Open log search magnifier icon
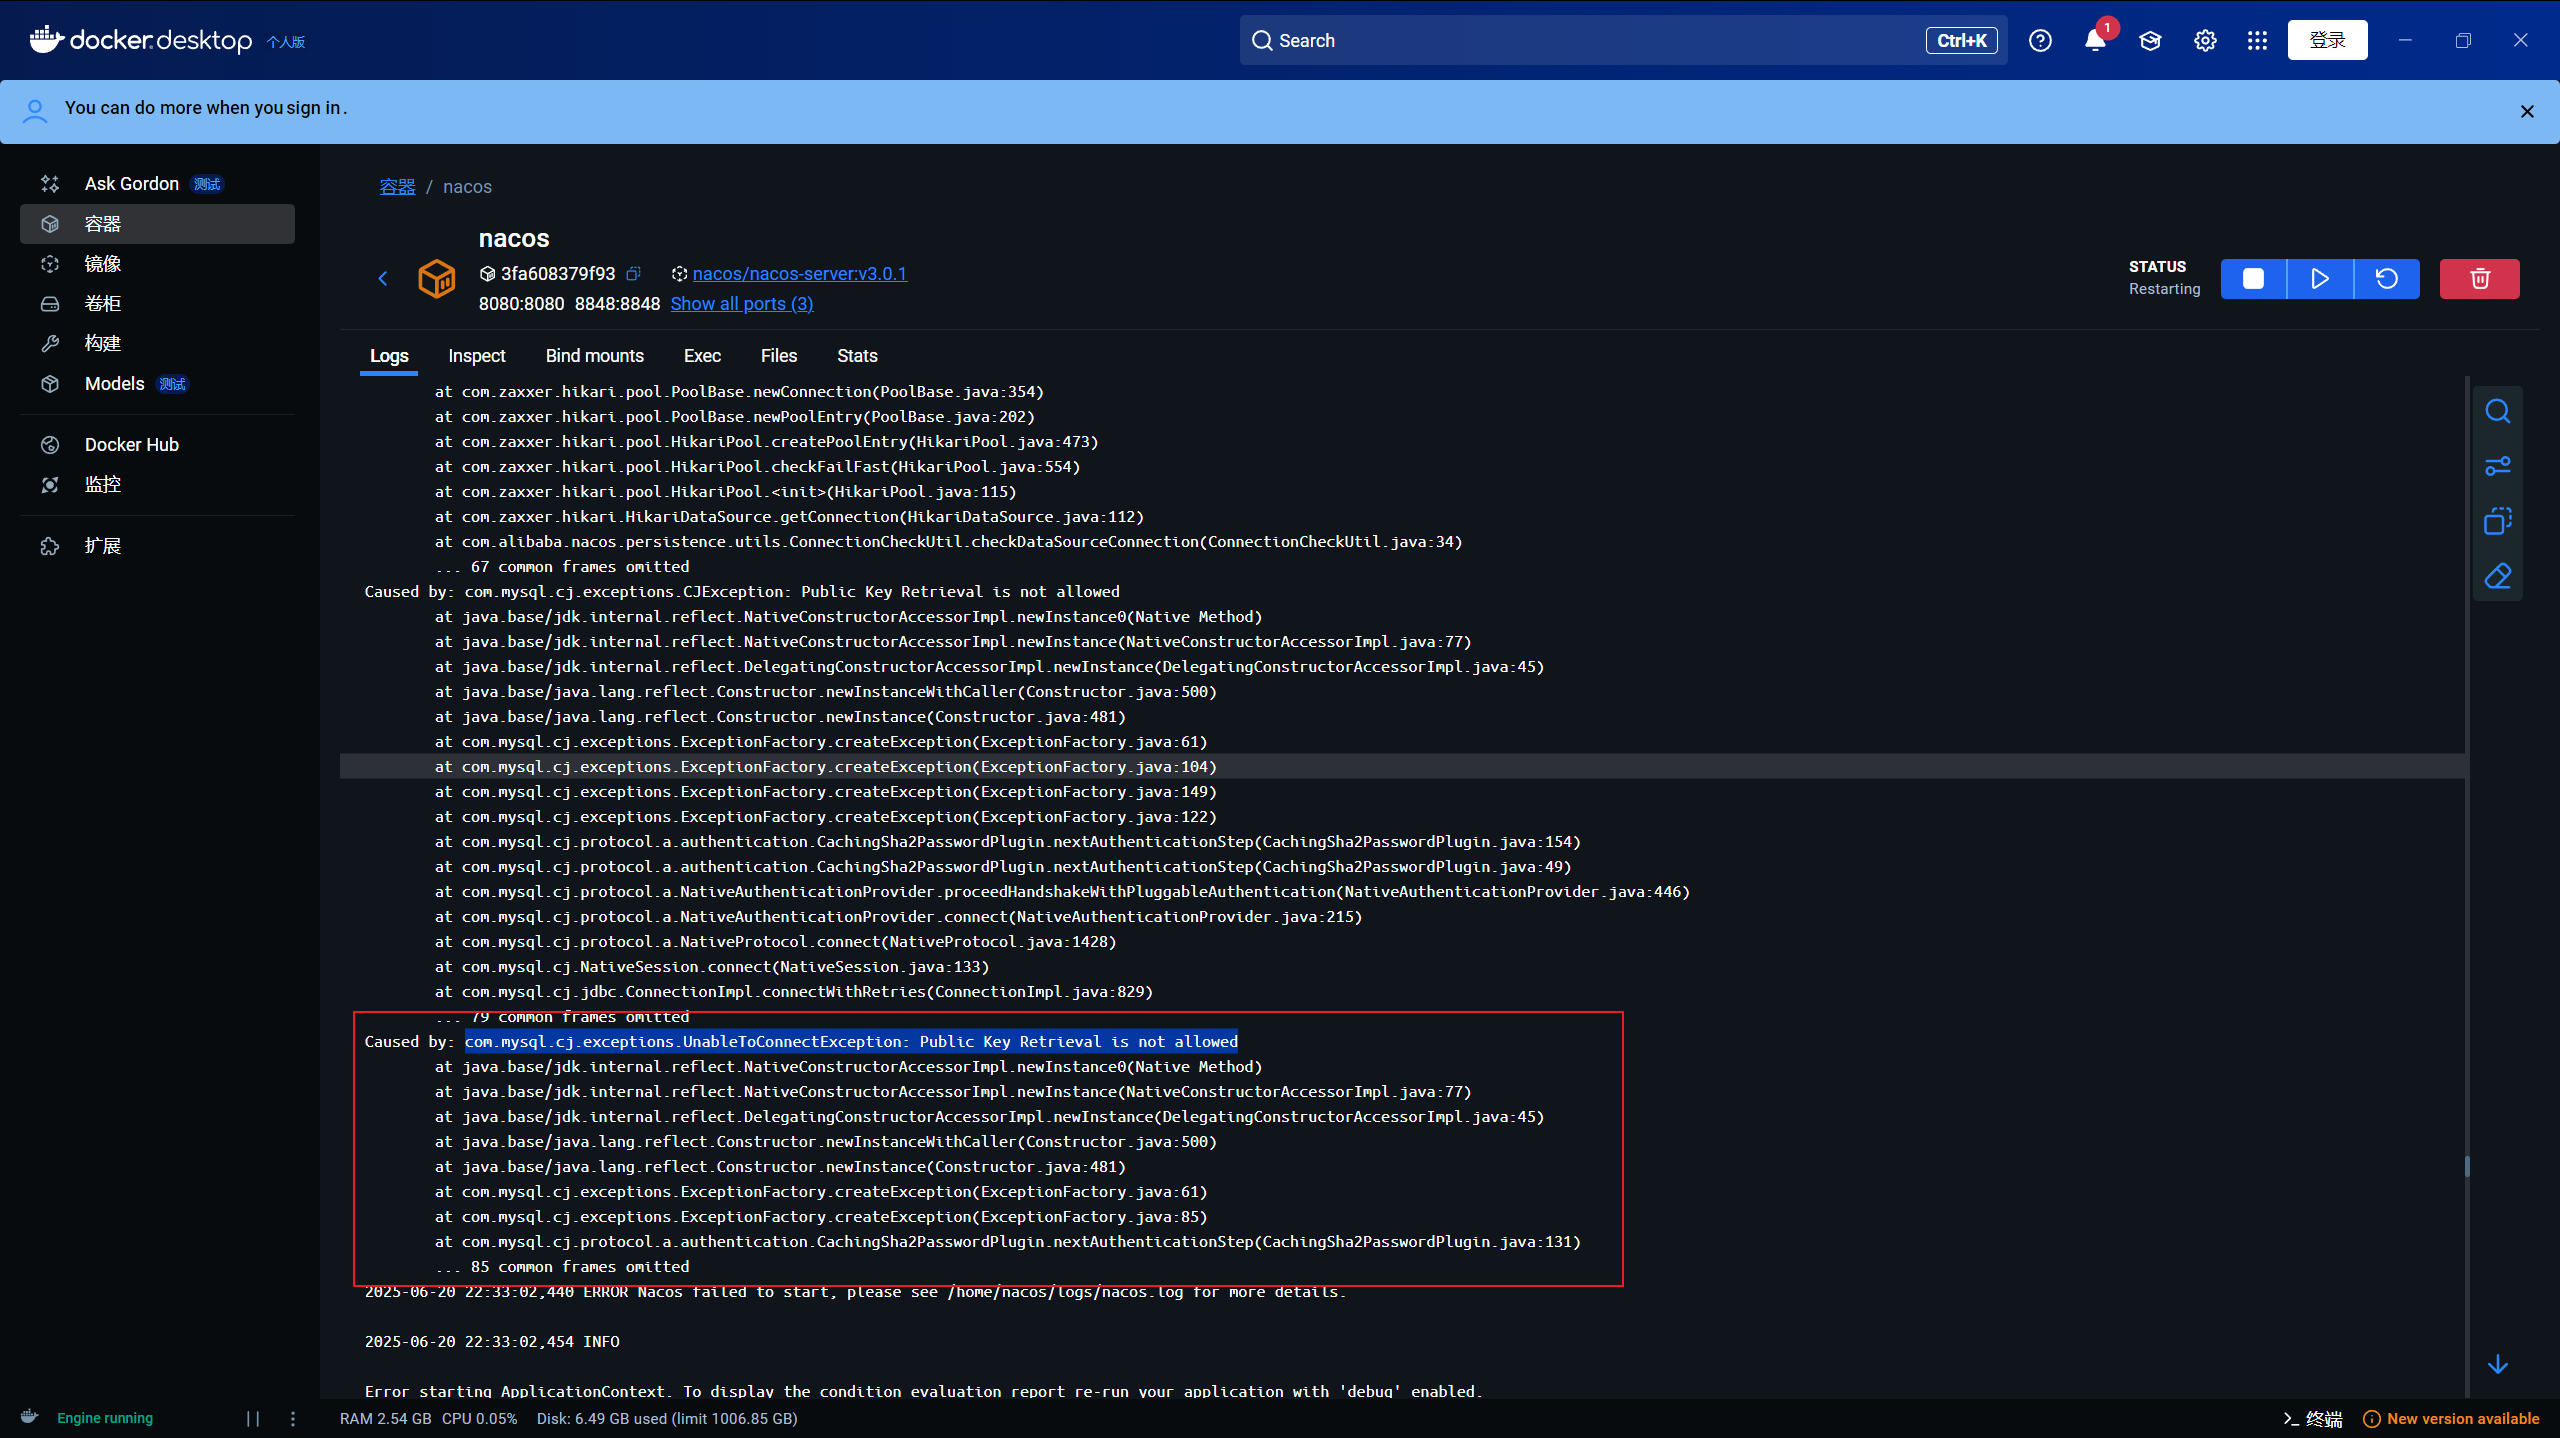2560x1438 pixels. click(x=2497, y=412)
